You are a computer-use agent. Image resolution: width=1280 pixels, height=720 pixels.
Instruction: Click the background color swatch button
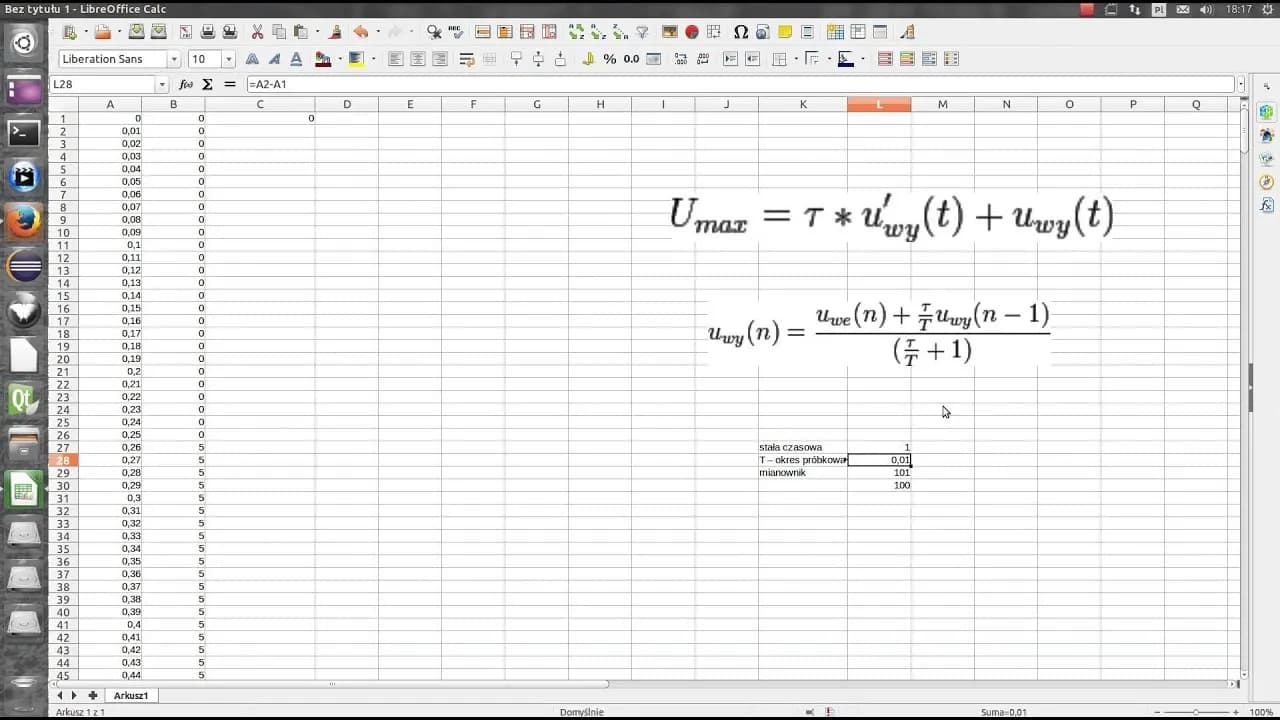tap(355, 59)
